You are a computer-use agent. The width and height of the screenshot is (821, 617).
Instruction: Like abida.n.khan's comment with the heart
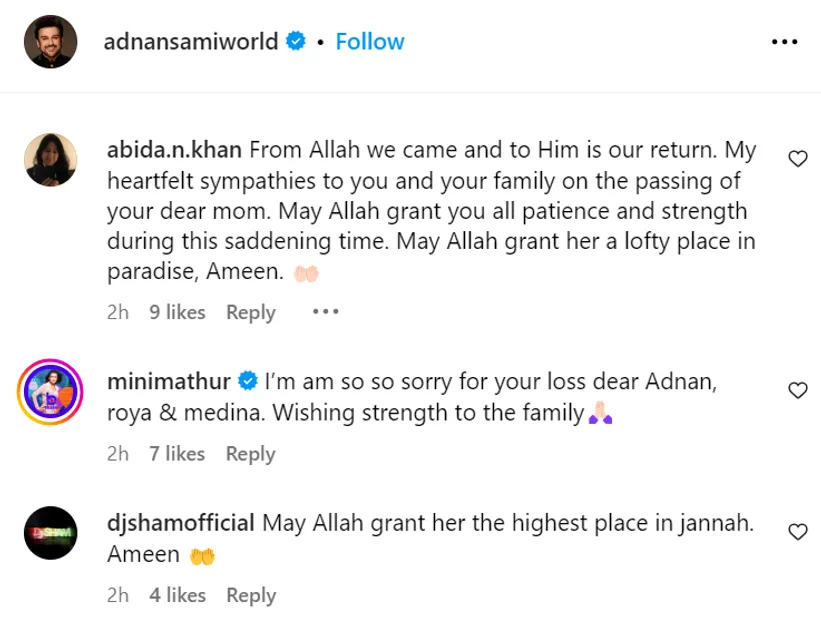pos(797,159)
